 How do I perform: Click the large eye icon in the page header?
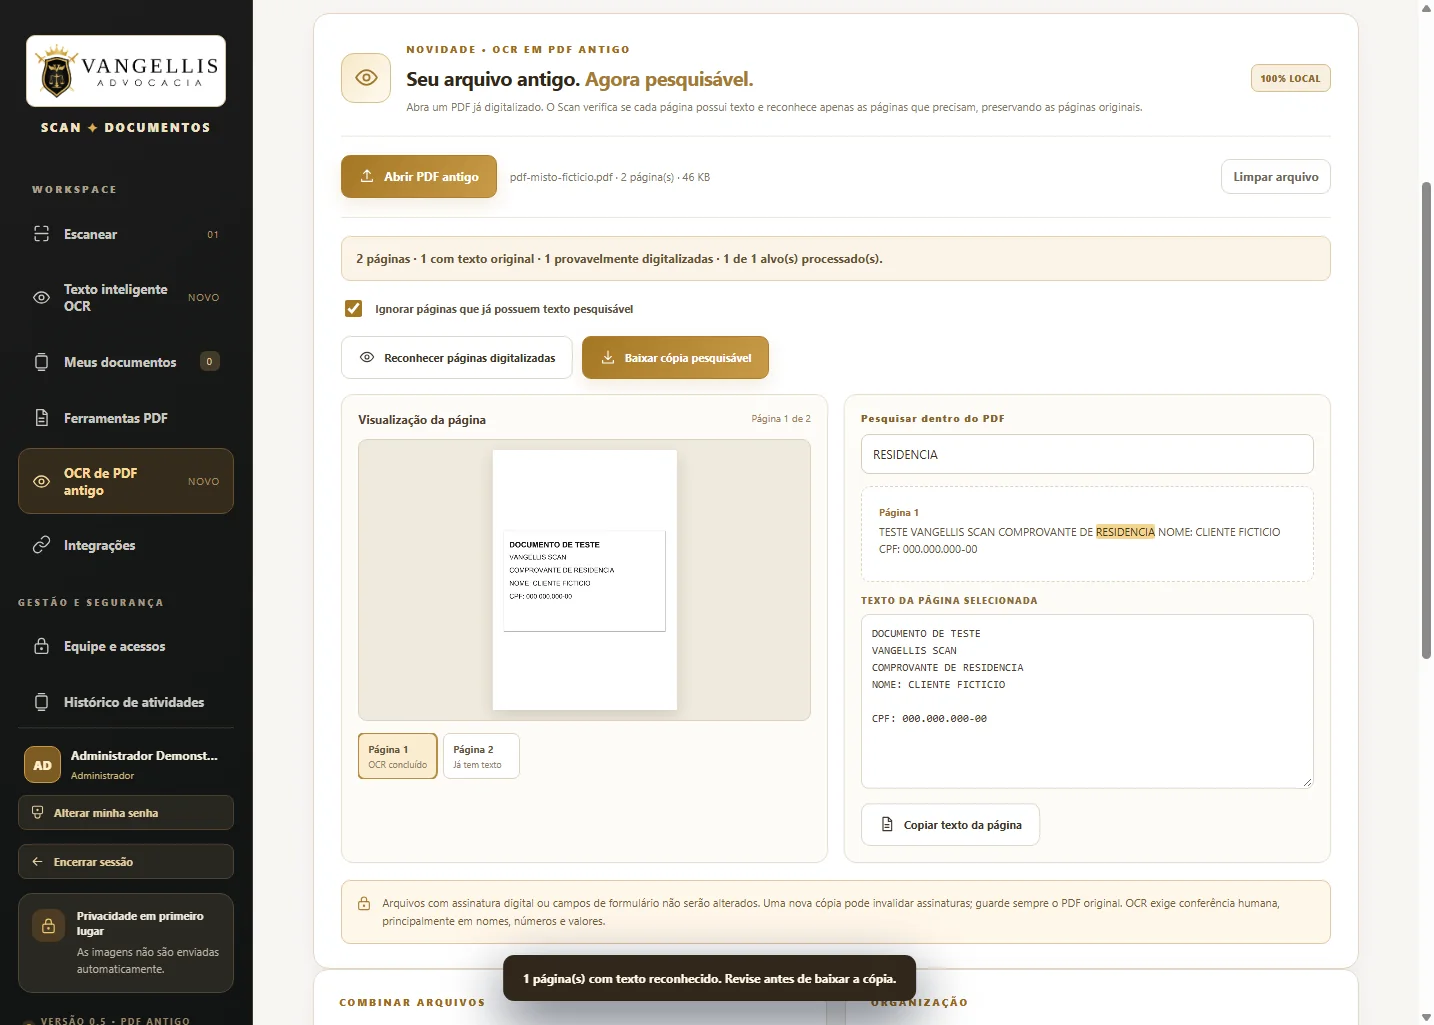pyautogui.click(x=366, y=78)
